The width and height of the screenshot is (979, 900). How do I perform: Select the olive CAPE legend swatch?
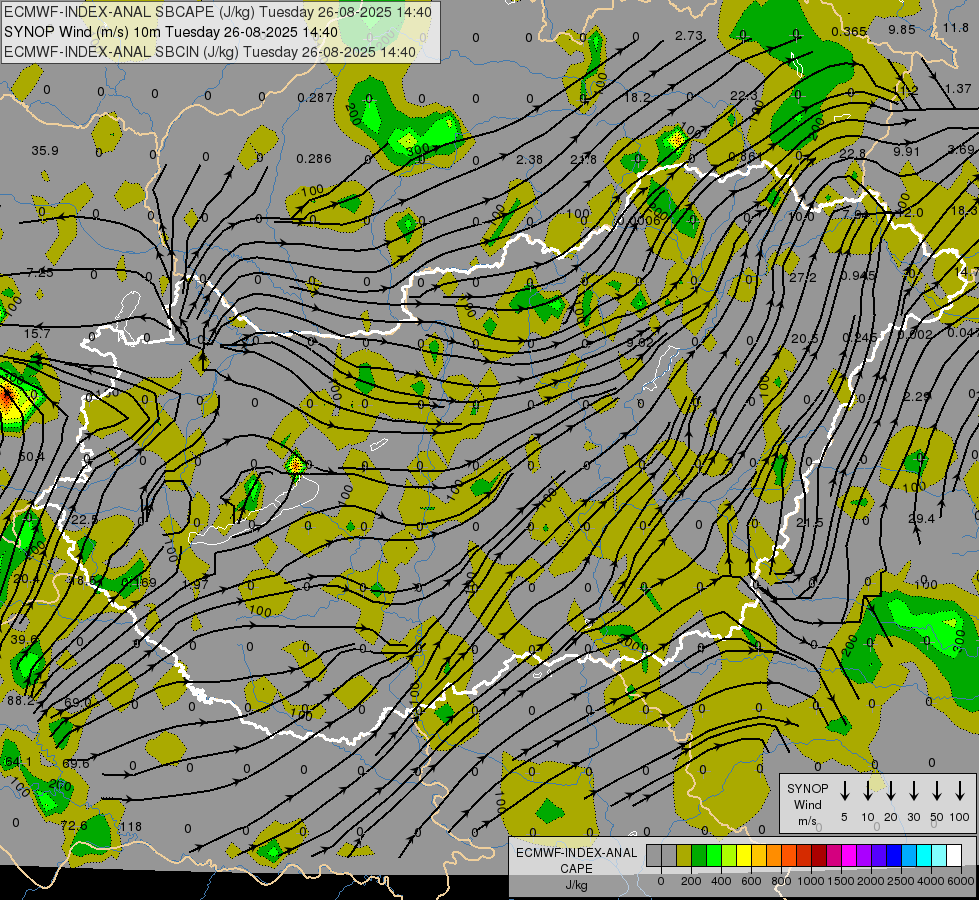684,856
